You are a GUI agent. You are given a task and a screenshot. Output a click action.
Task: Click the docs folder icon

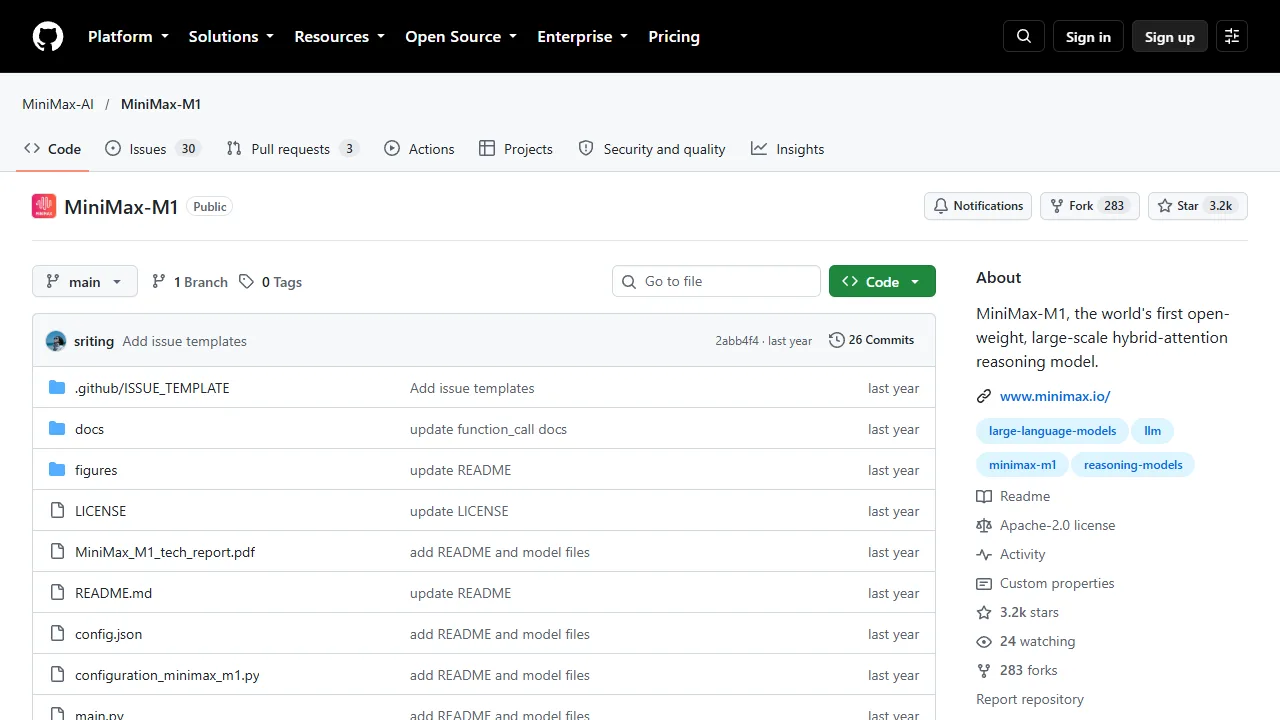pyautogui.click(x=57, y=429)
